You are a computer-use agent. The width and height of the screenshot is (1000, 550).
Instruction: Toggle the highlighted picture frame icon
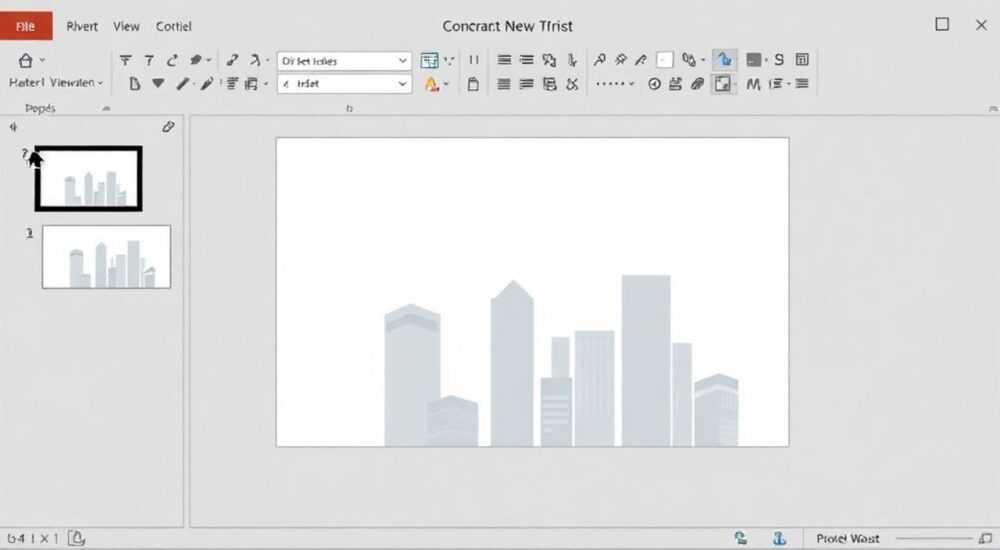point(722,84)
